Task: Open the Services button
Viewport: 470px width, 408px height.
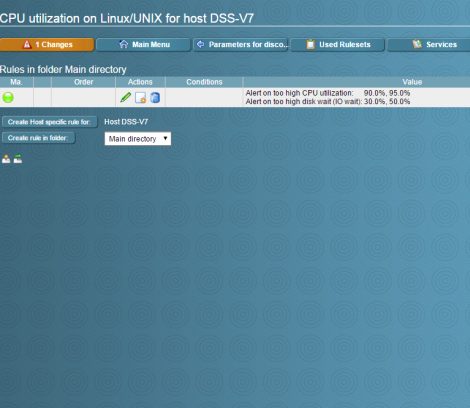Action: [x=429, y=45]
